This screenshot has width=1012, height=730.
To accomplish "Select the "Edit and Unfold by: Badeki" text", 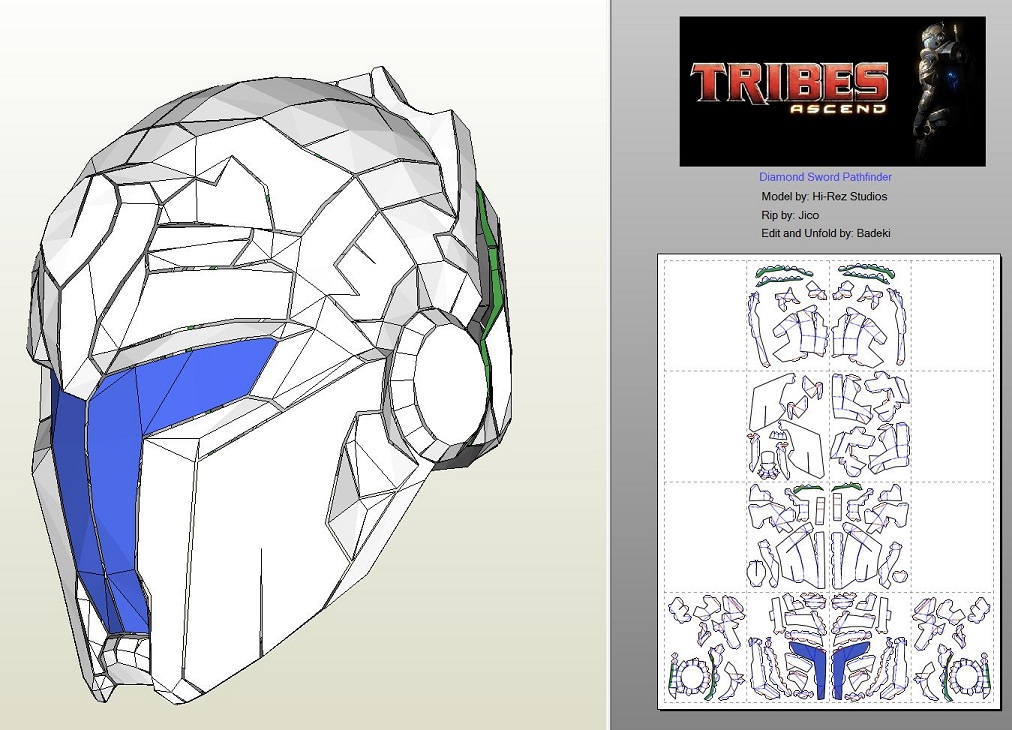I will (825, 233).
